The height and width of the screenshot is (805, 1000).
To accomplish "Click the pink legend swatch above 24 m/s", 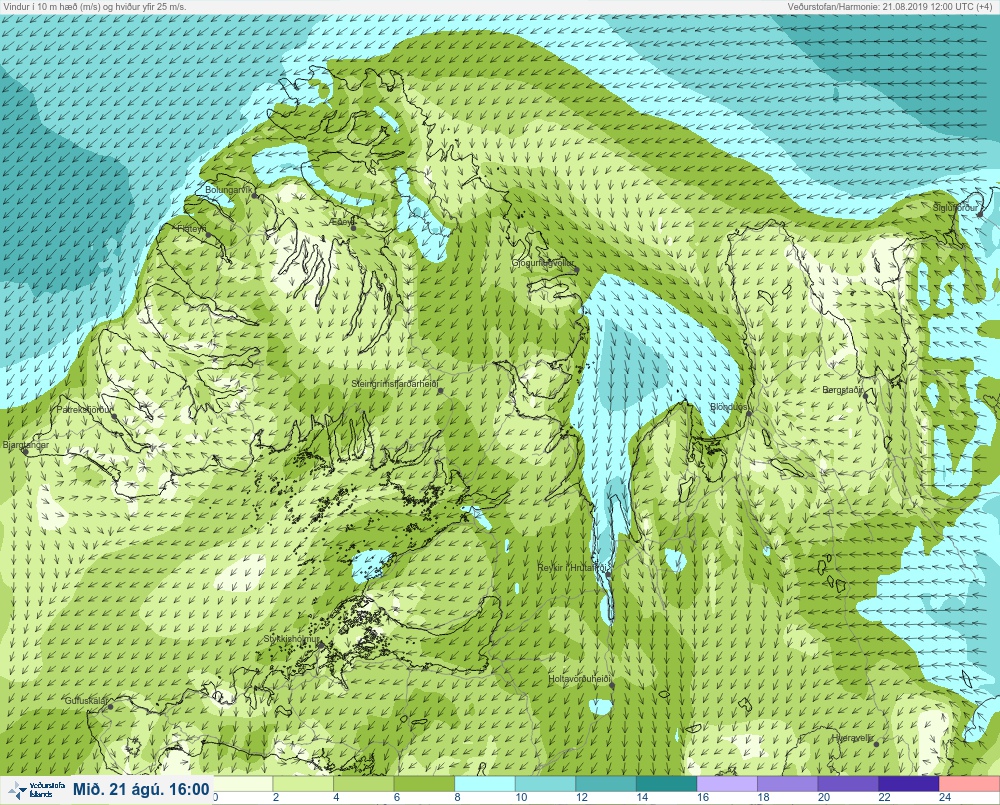I will (x=969, y=783).
